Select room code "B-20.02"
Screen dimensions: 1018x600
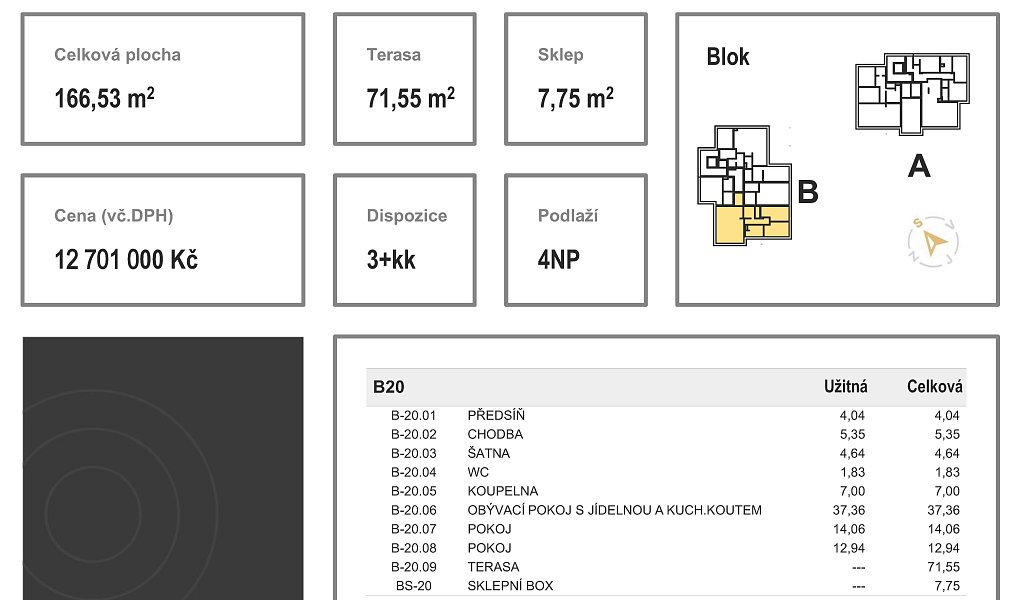414,434
